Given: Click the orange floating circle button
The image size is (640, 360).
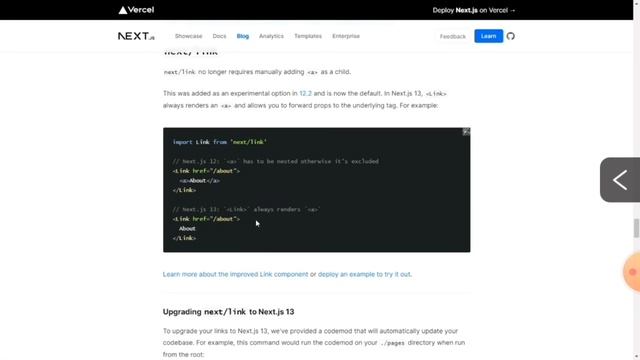Looking at the screenshot, I should pos(632,272).
